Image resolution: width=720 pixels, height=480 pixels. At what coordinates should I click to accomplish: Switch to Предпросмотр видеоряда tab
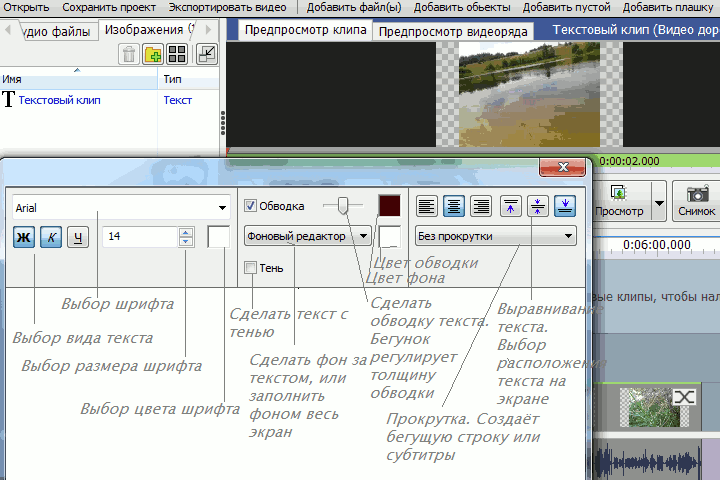coord(453,31)
